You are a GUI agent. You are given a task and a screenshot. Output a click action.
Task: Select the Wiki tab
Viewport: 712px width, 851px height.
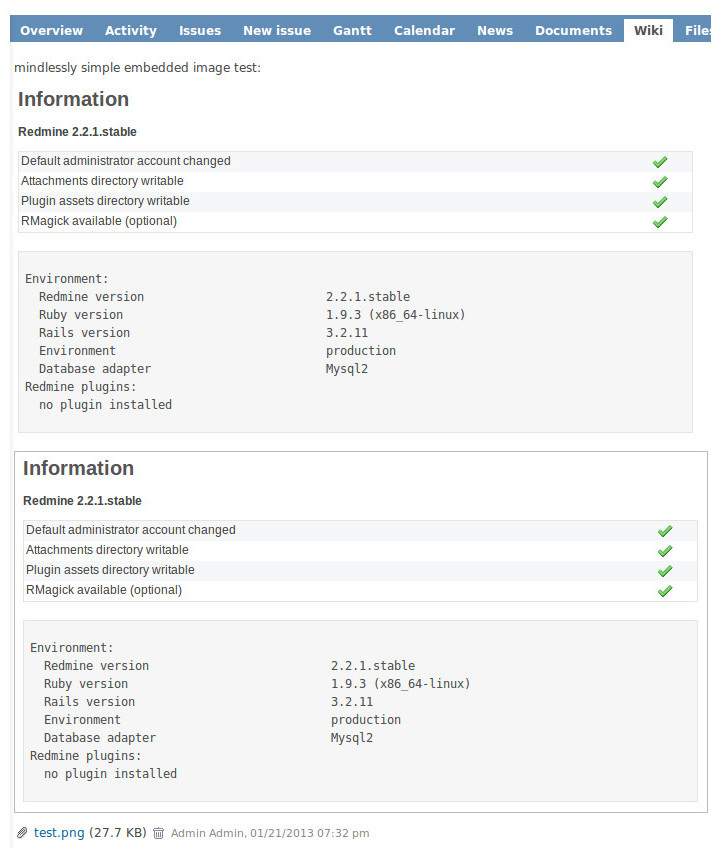point(648,30)
